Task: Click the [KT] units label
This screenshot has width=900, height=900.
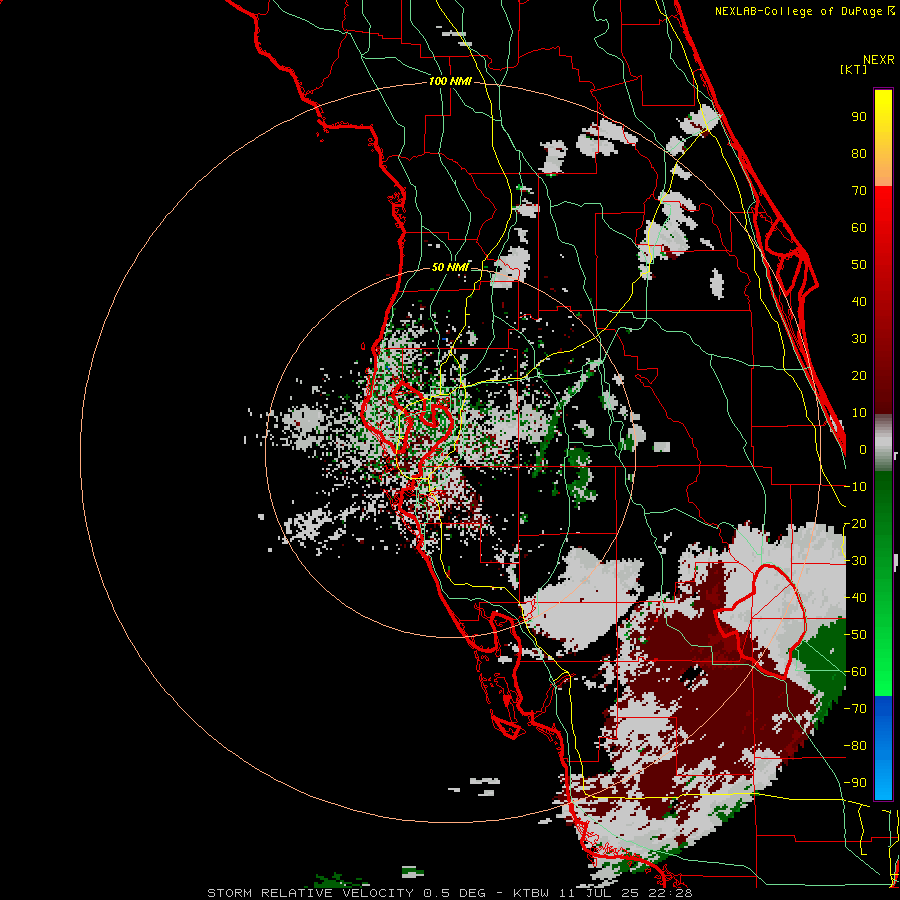Action: click(853, 69)
